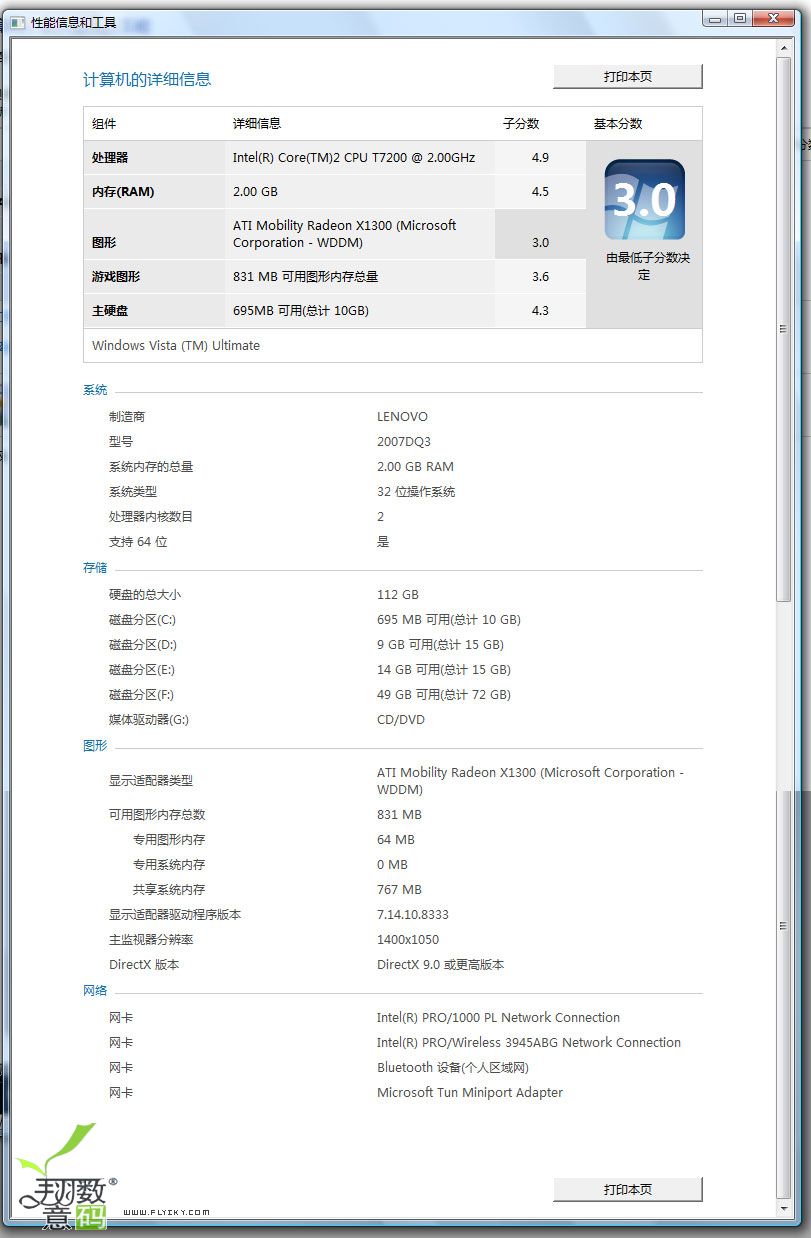Click the "显示适配器类型" label
The width and height of the screenshot is (811, 1238).
tap(151, 781)
